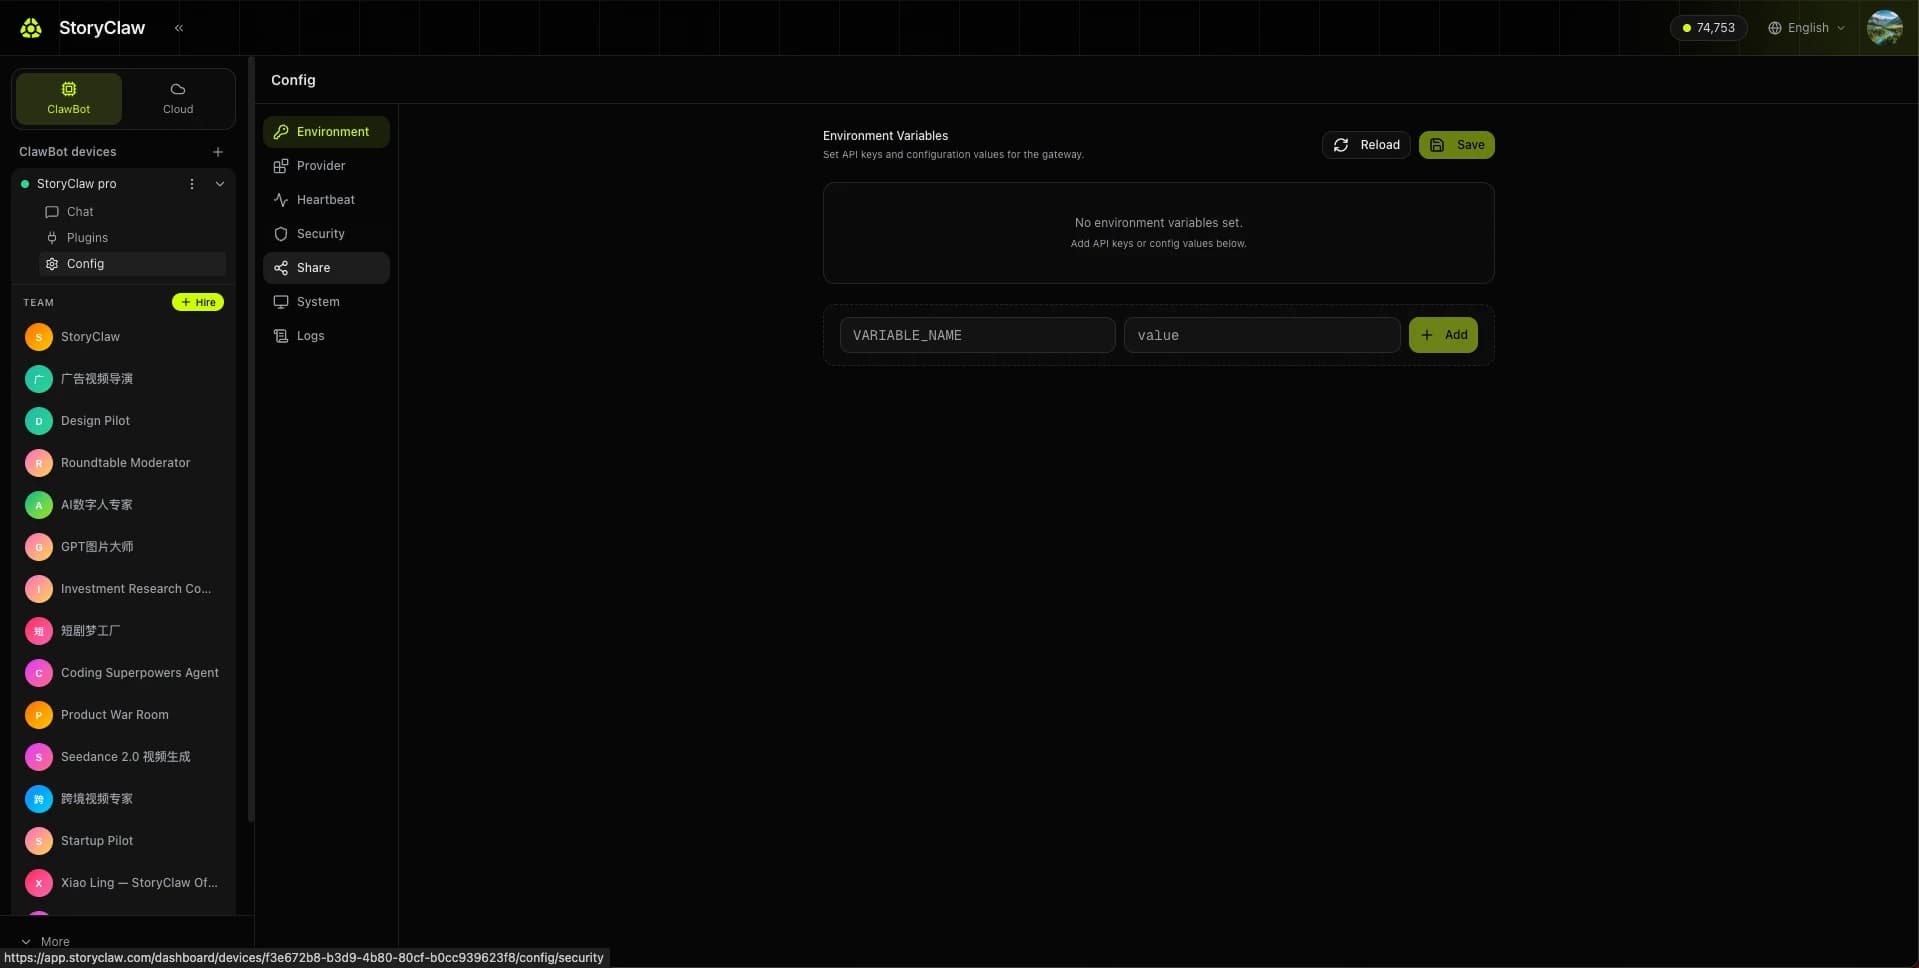Click the Config page heading
Viewport: 1919px width, 968px height.
coord(293,80)
